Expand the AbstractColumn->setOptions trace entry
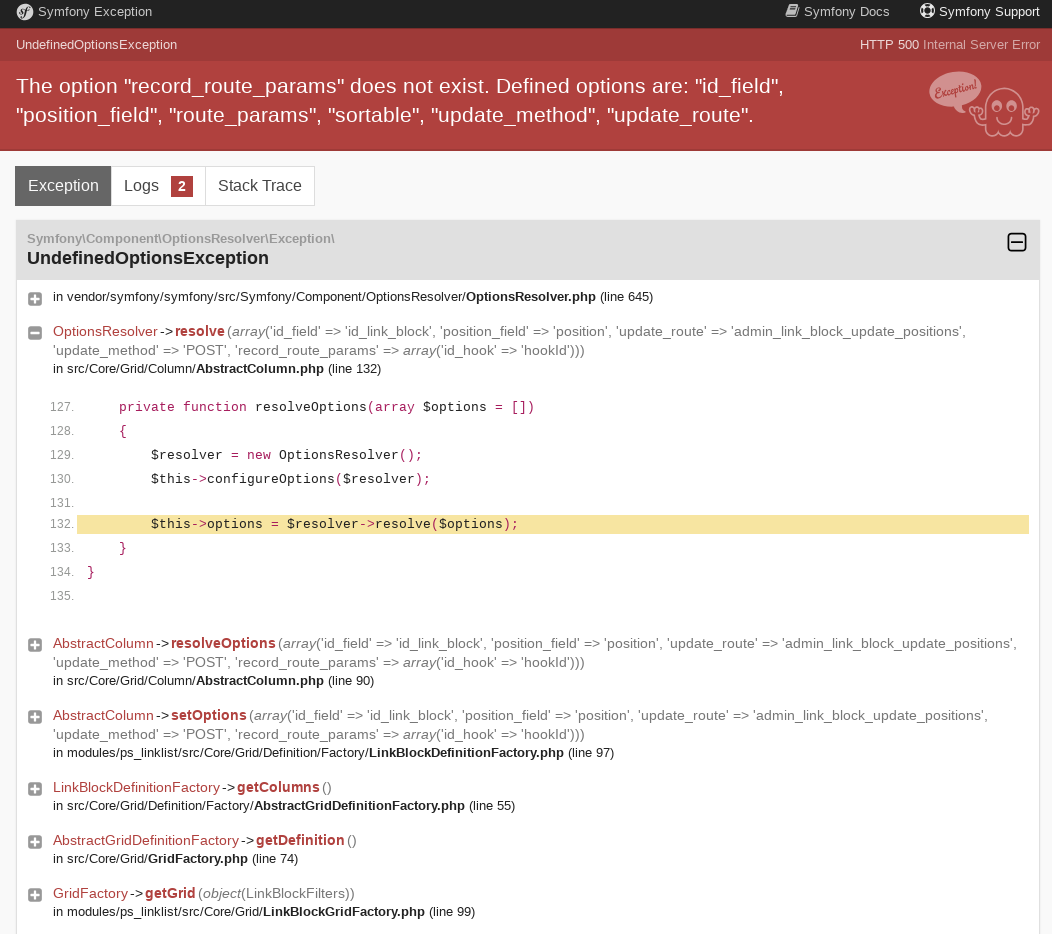Viewport: 1052px width, 934px height. coord(35,717)
